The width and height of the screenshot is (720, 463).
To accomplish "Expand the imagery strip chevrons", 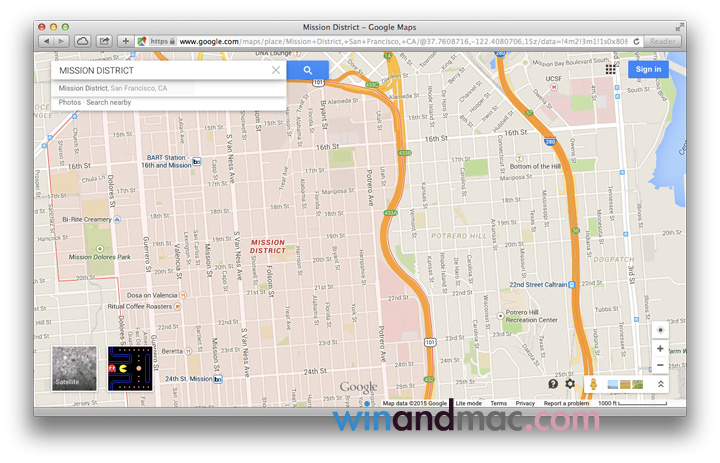I will (x=660, y=384).
